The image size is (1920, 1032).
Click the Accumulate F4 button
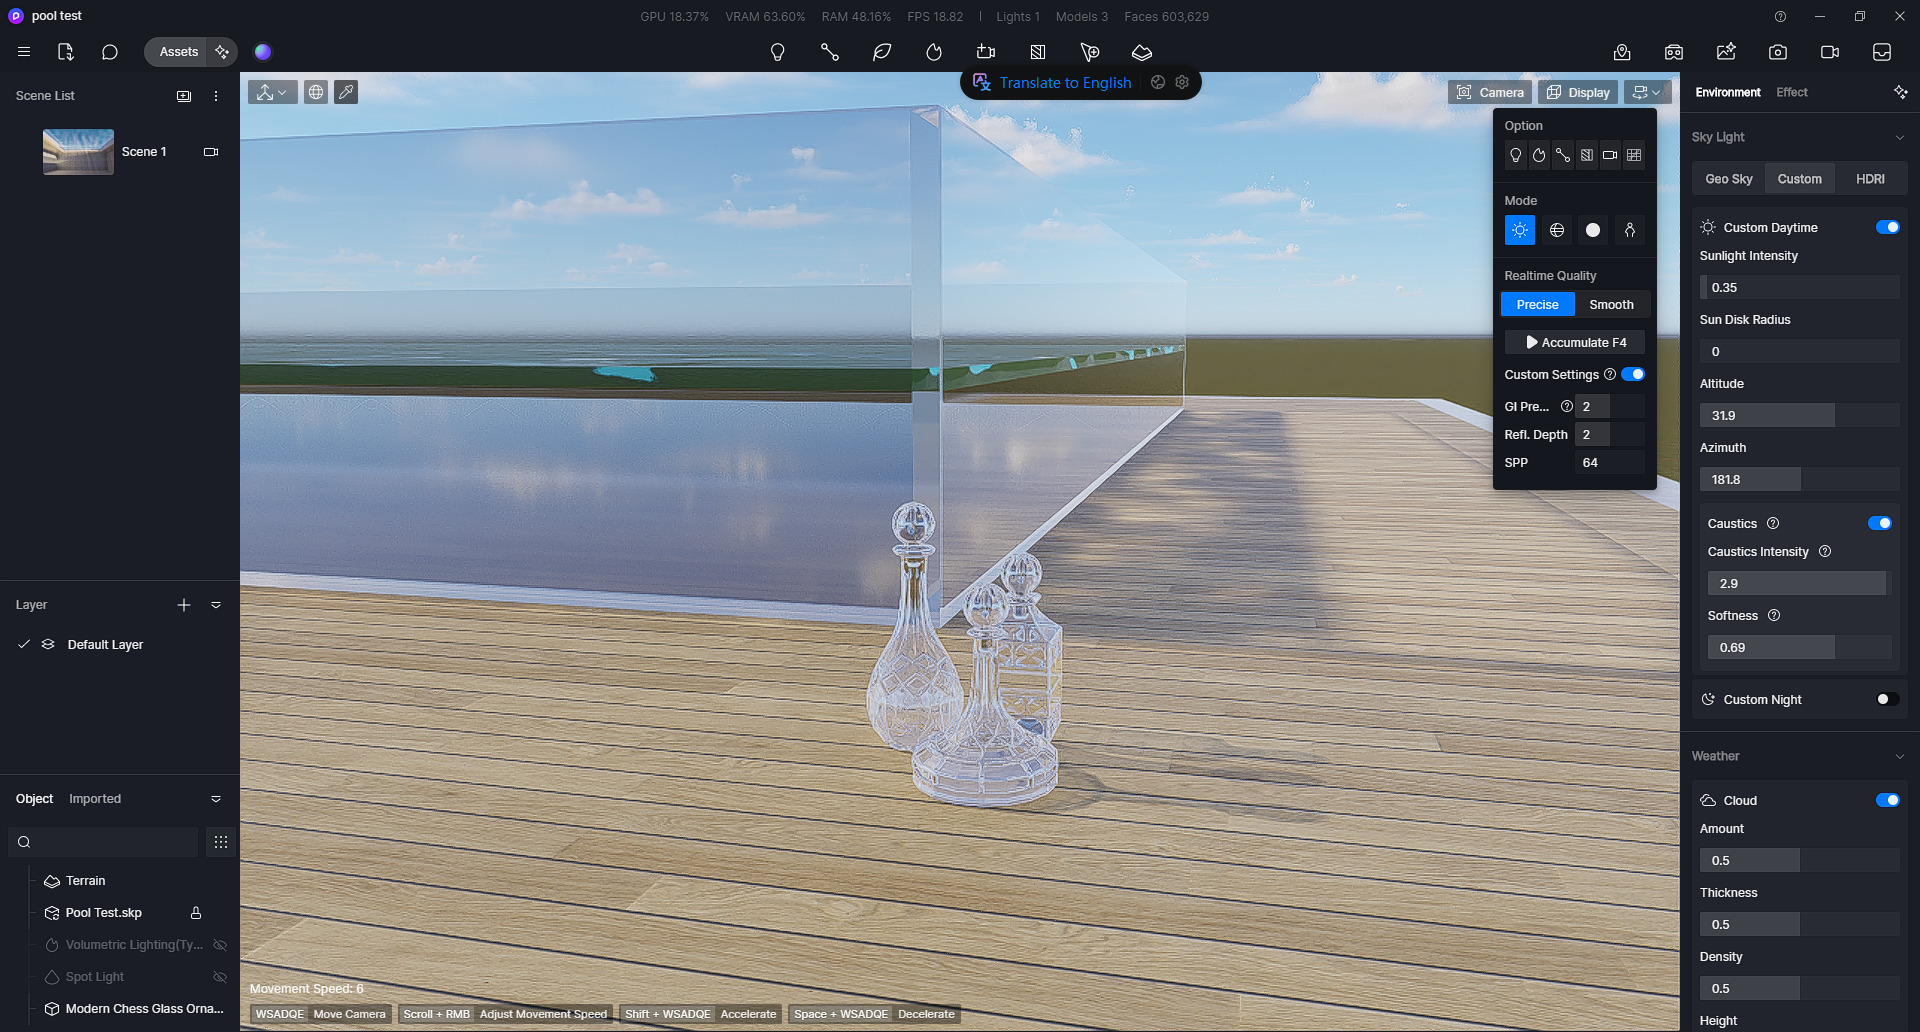click(x=1575, y=342)
